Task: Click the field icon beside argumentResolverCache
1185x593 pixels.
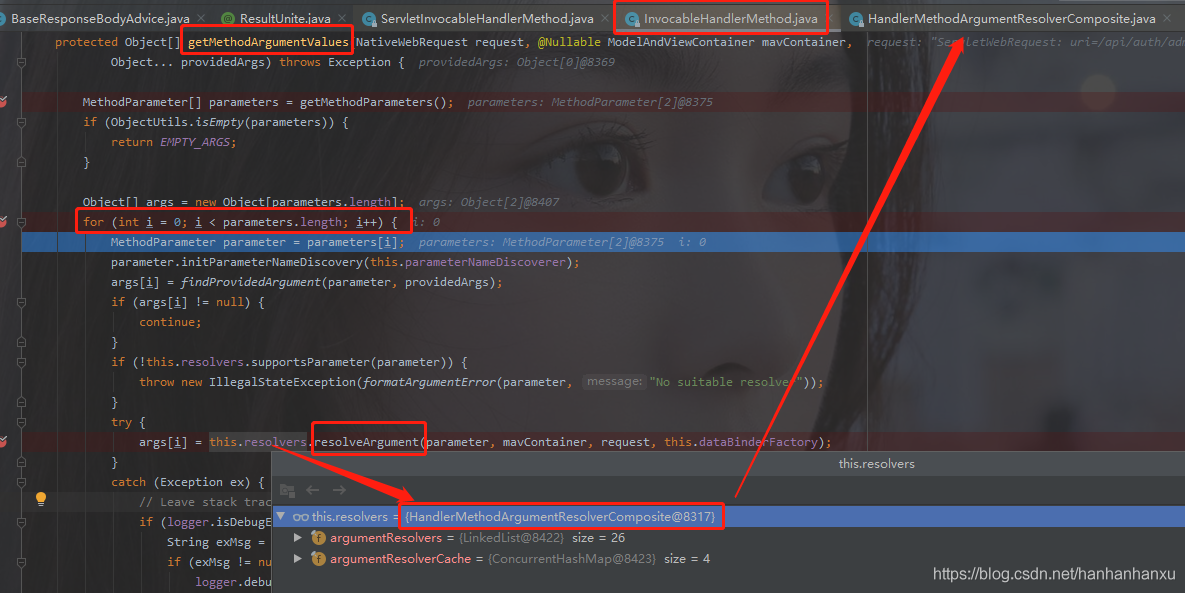Action: pyautogui.click(x=319, y=559)
